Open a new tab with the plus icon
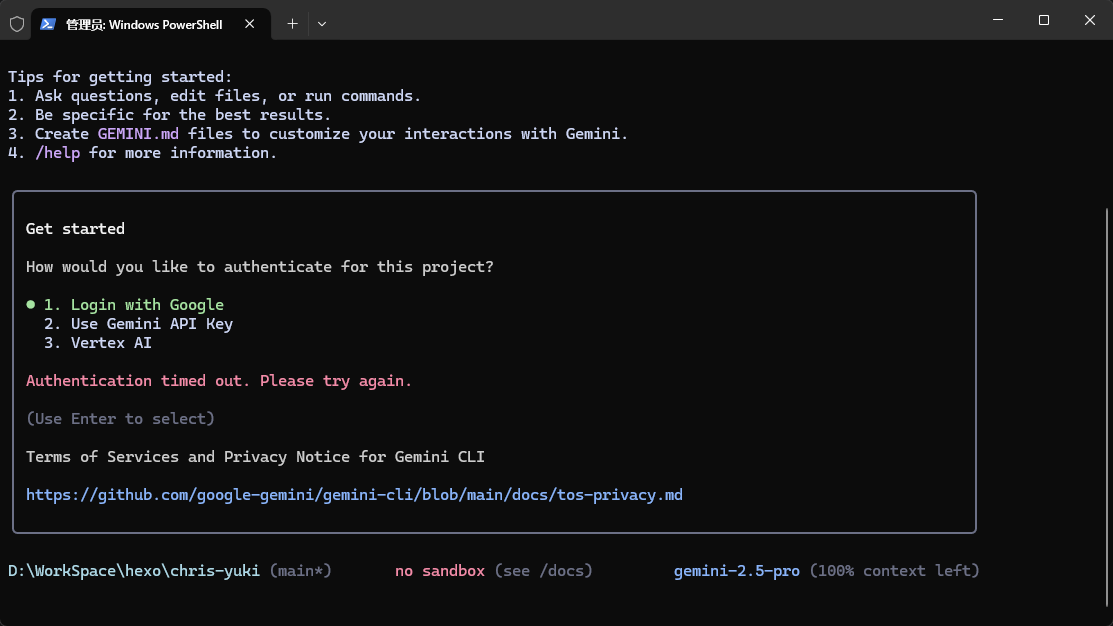Image resolution: width=1113 pixels, height=626 pixels. (x=292, y=23)
